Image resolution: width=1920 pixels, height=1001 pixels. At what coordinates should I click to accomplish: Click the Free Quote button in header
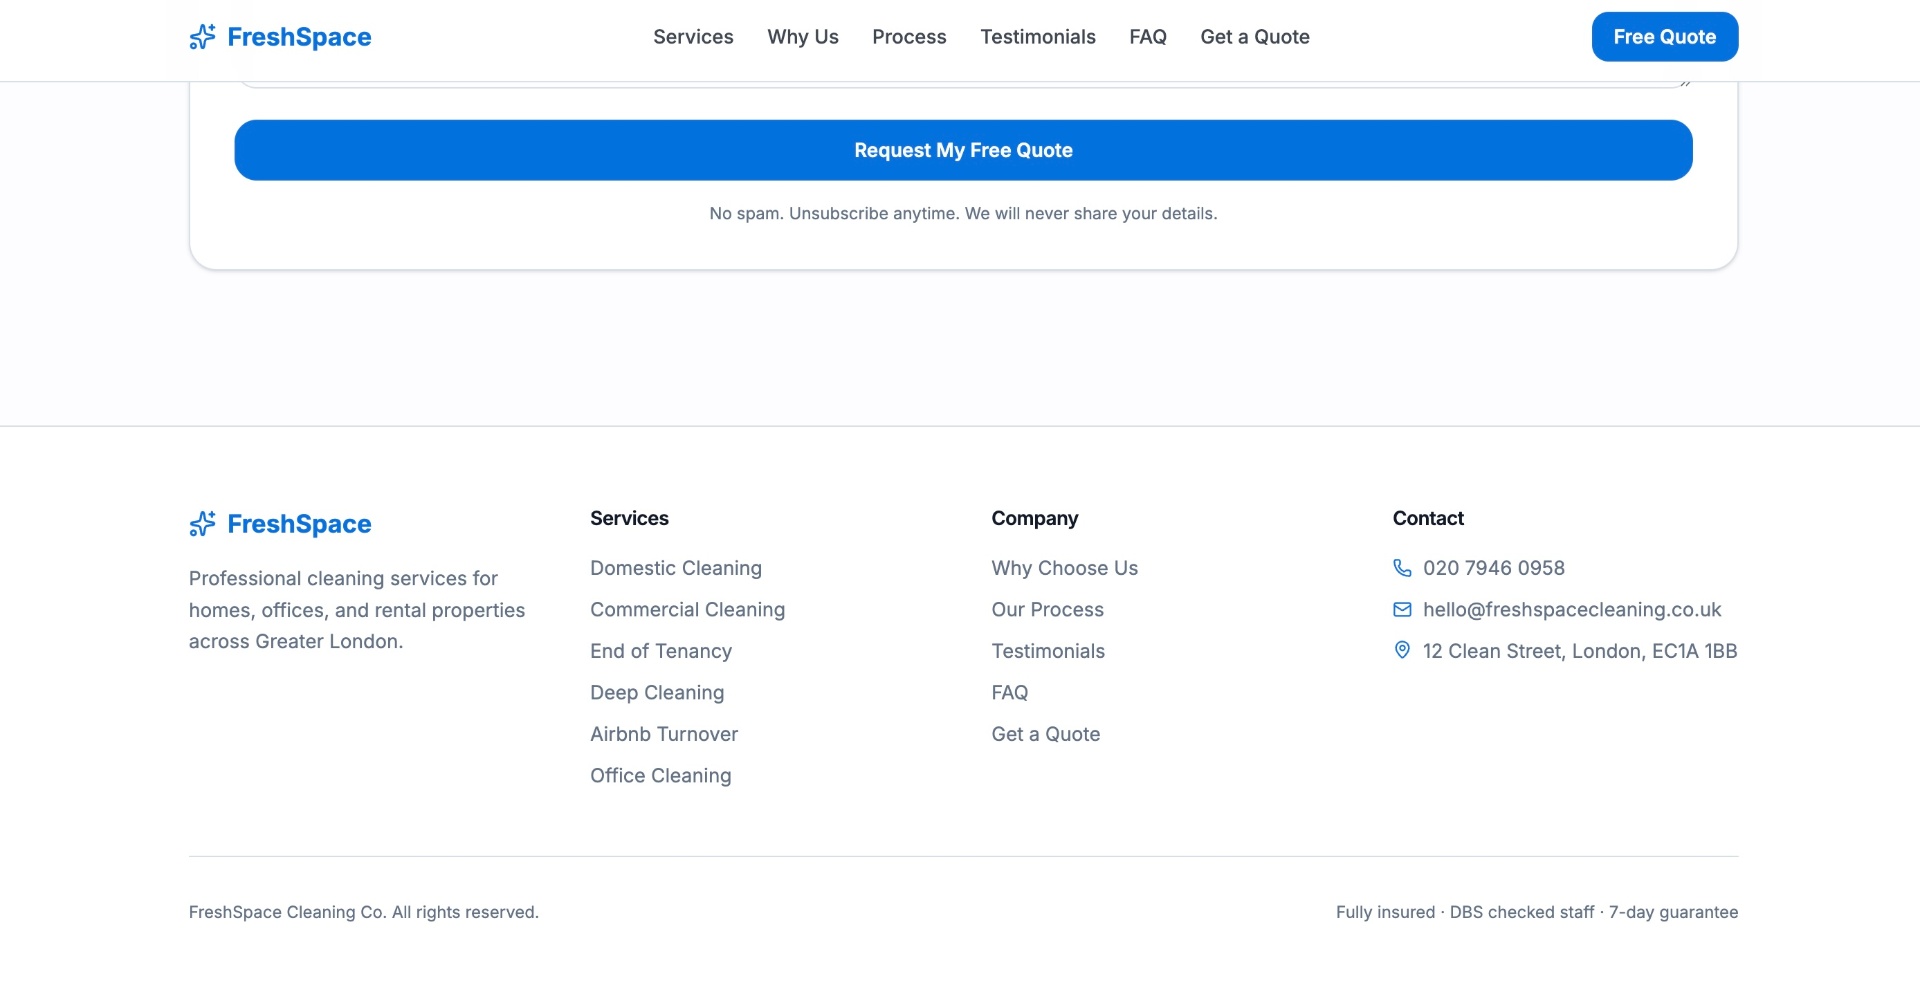point(1665,37)
